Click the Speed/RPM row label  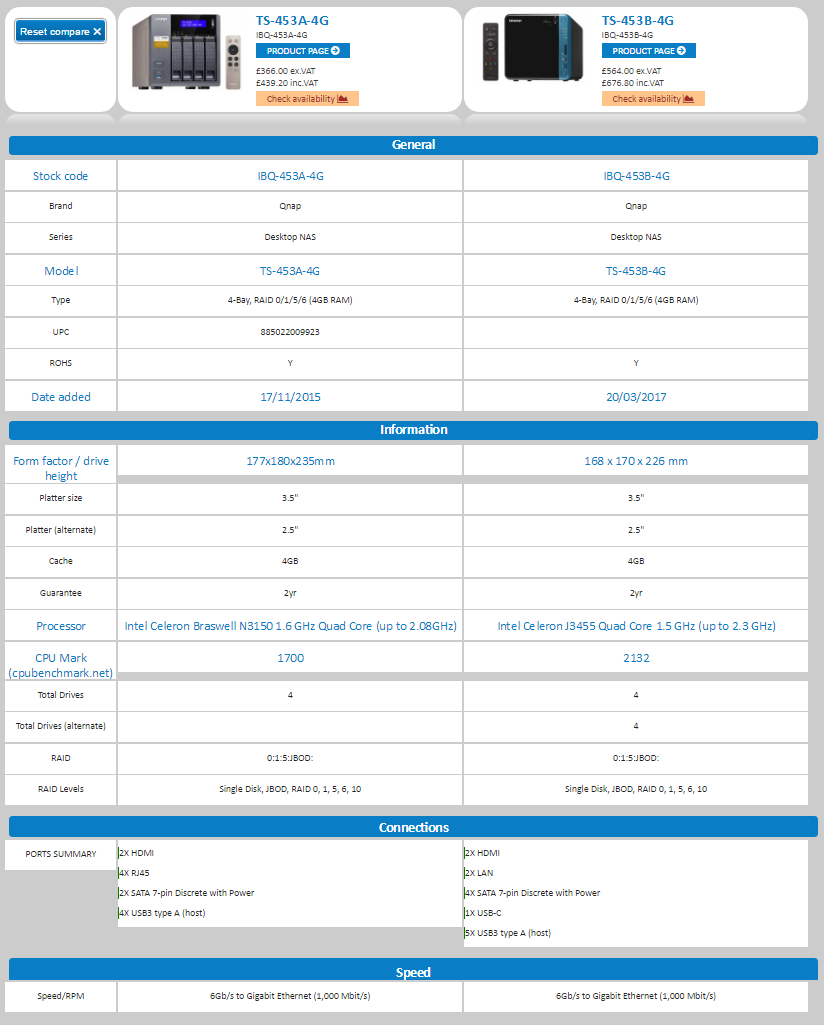61,996
